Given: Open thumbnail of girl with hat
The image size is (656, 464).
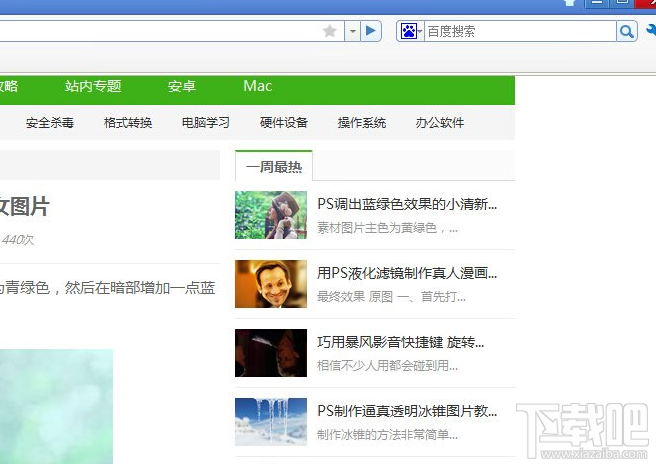Looking at the screenshot, I should click(x=271, y=215).
